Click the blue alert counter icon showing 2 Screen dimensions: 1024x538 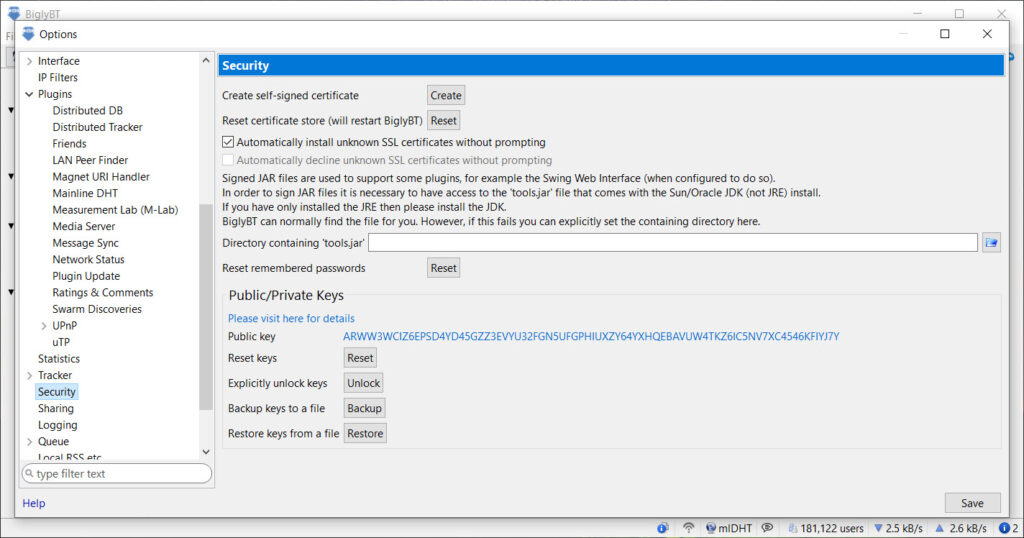tap(1009, 528)
